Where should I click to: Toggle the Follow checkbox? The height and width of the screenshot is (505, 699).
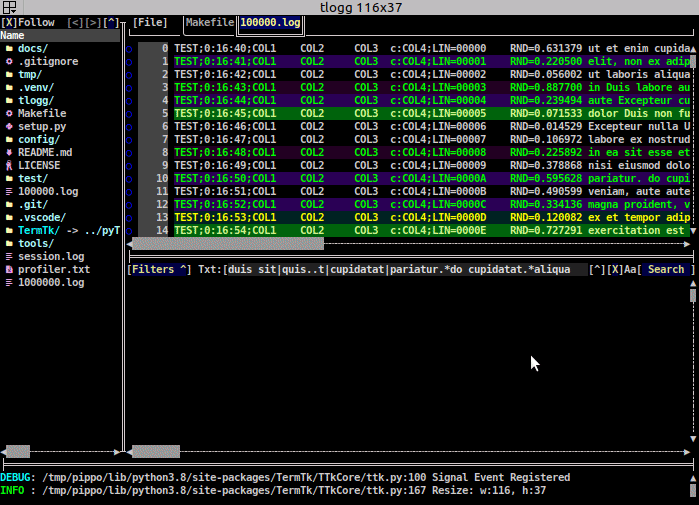click(x=9, y=22)
